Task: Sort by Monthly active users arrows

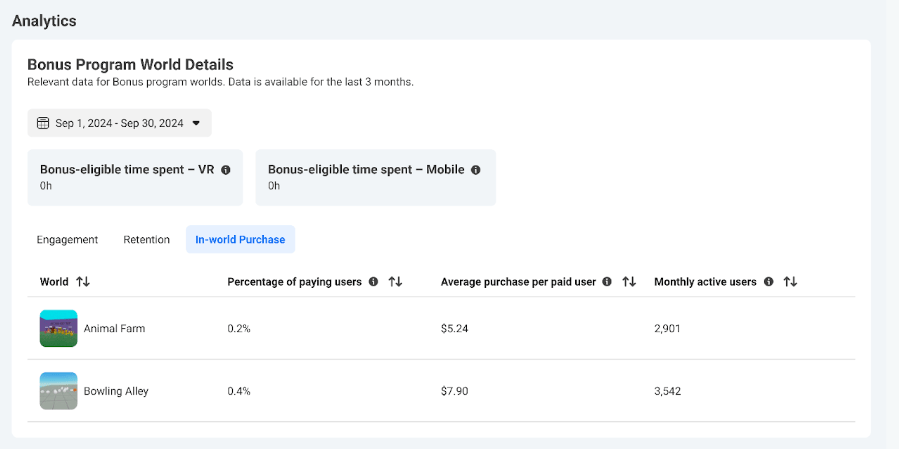Action: click(790, 282)
